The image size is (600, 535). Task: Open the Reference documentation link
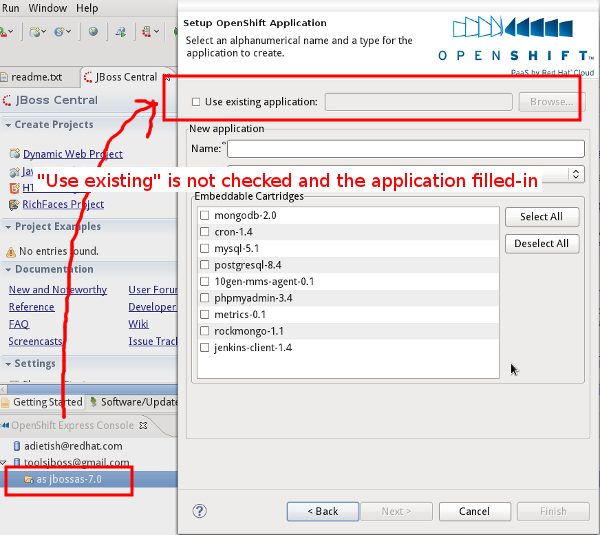click(x=31, y=307)
